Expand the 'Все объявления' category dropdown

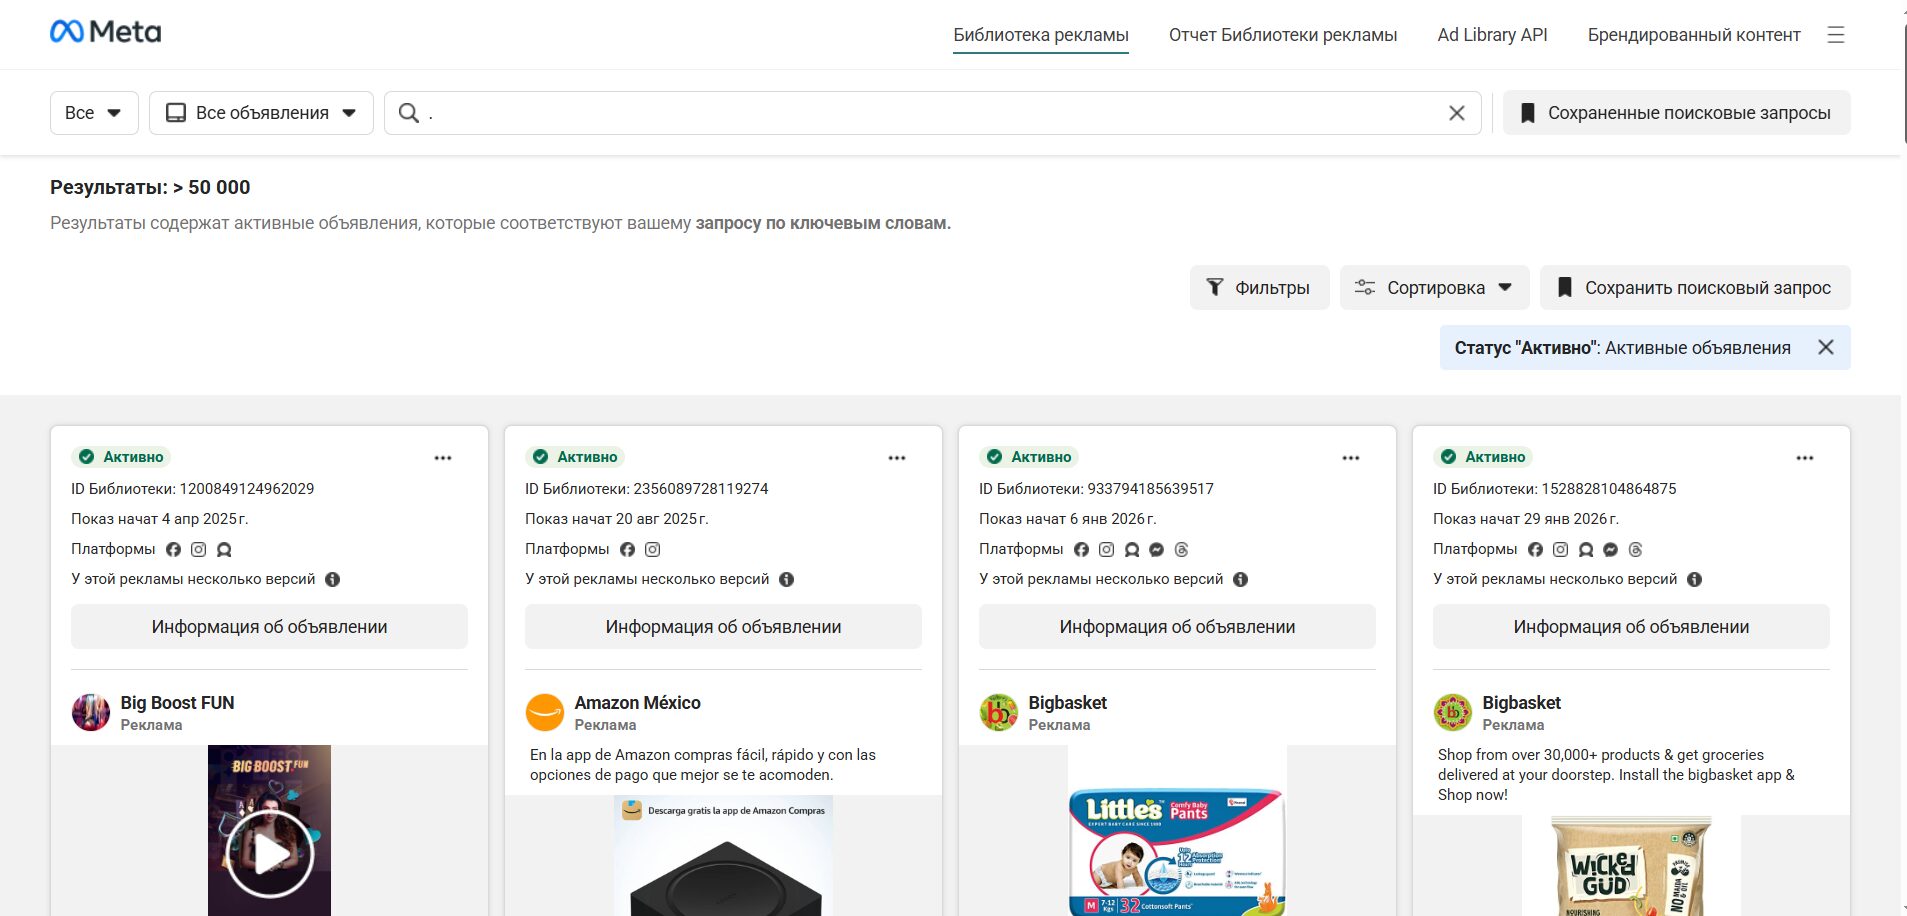(260, 112)
